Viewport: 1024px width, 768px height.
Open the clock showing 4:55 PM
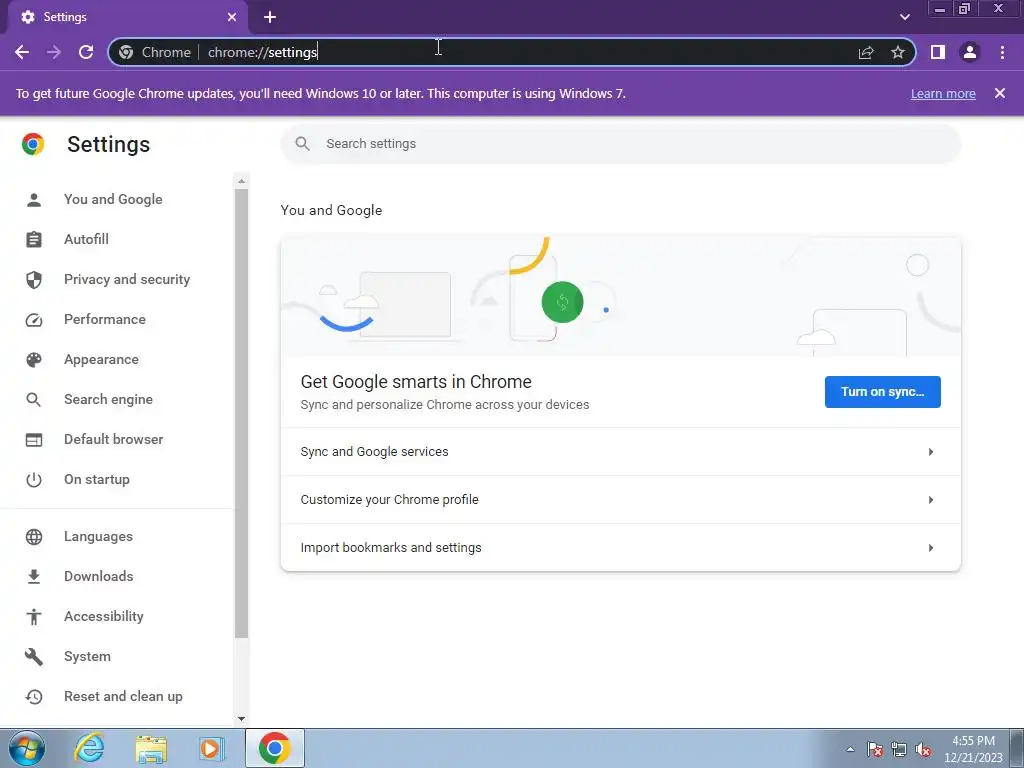(973, 749)
